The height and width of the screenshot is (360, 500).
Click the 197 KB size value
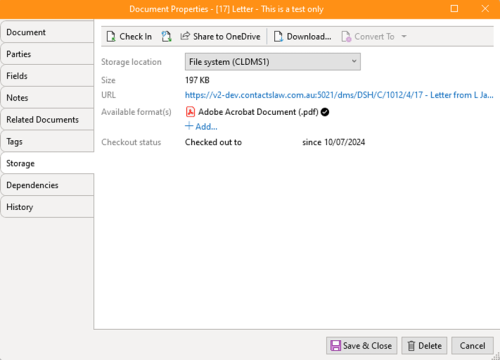click(197, 80)
